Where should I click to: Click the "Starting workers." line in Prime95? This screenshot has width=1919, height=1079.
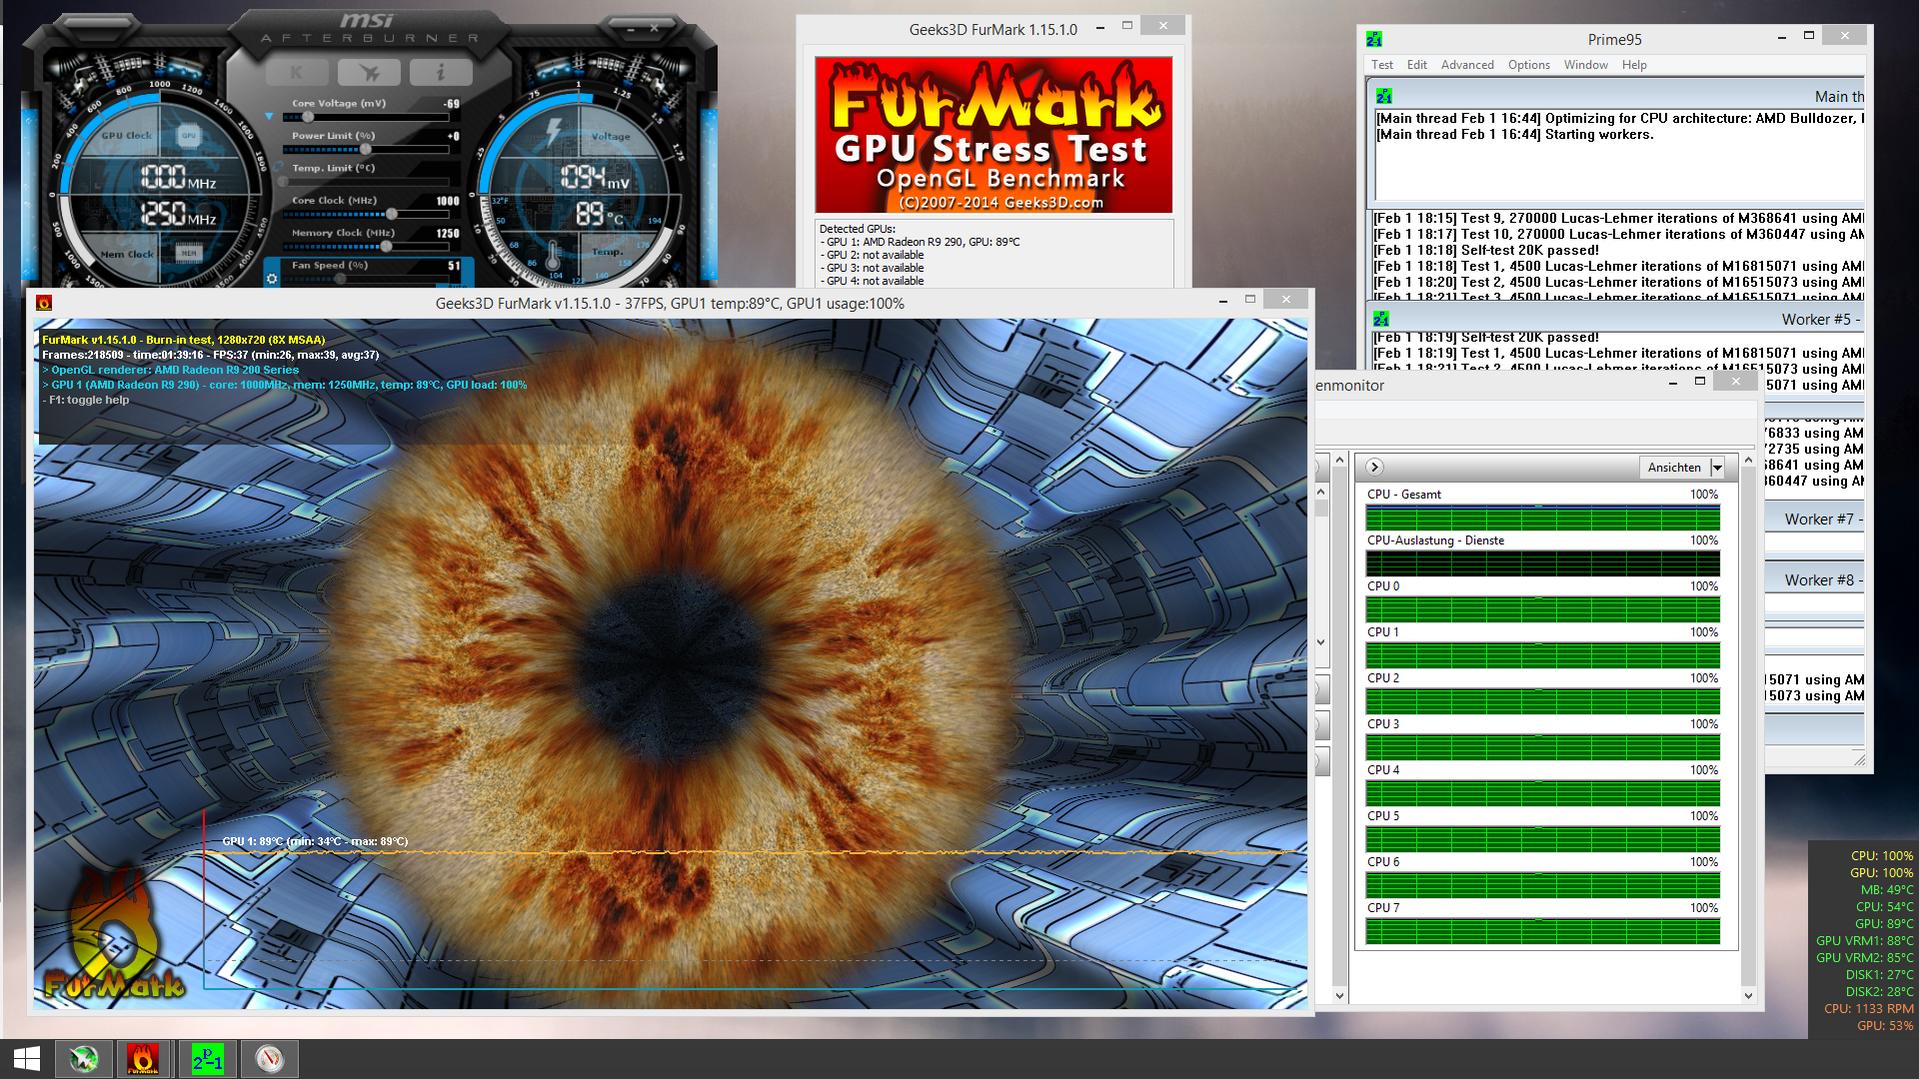[x=1515, y=135]
